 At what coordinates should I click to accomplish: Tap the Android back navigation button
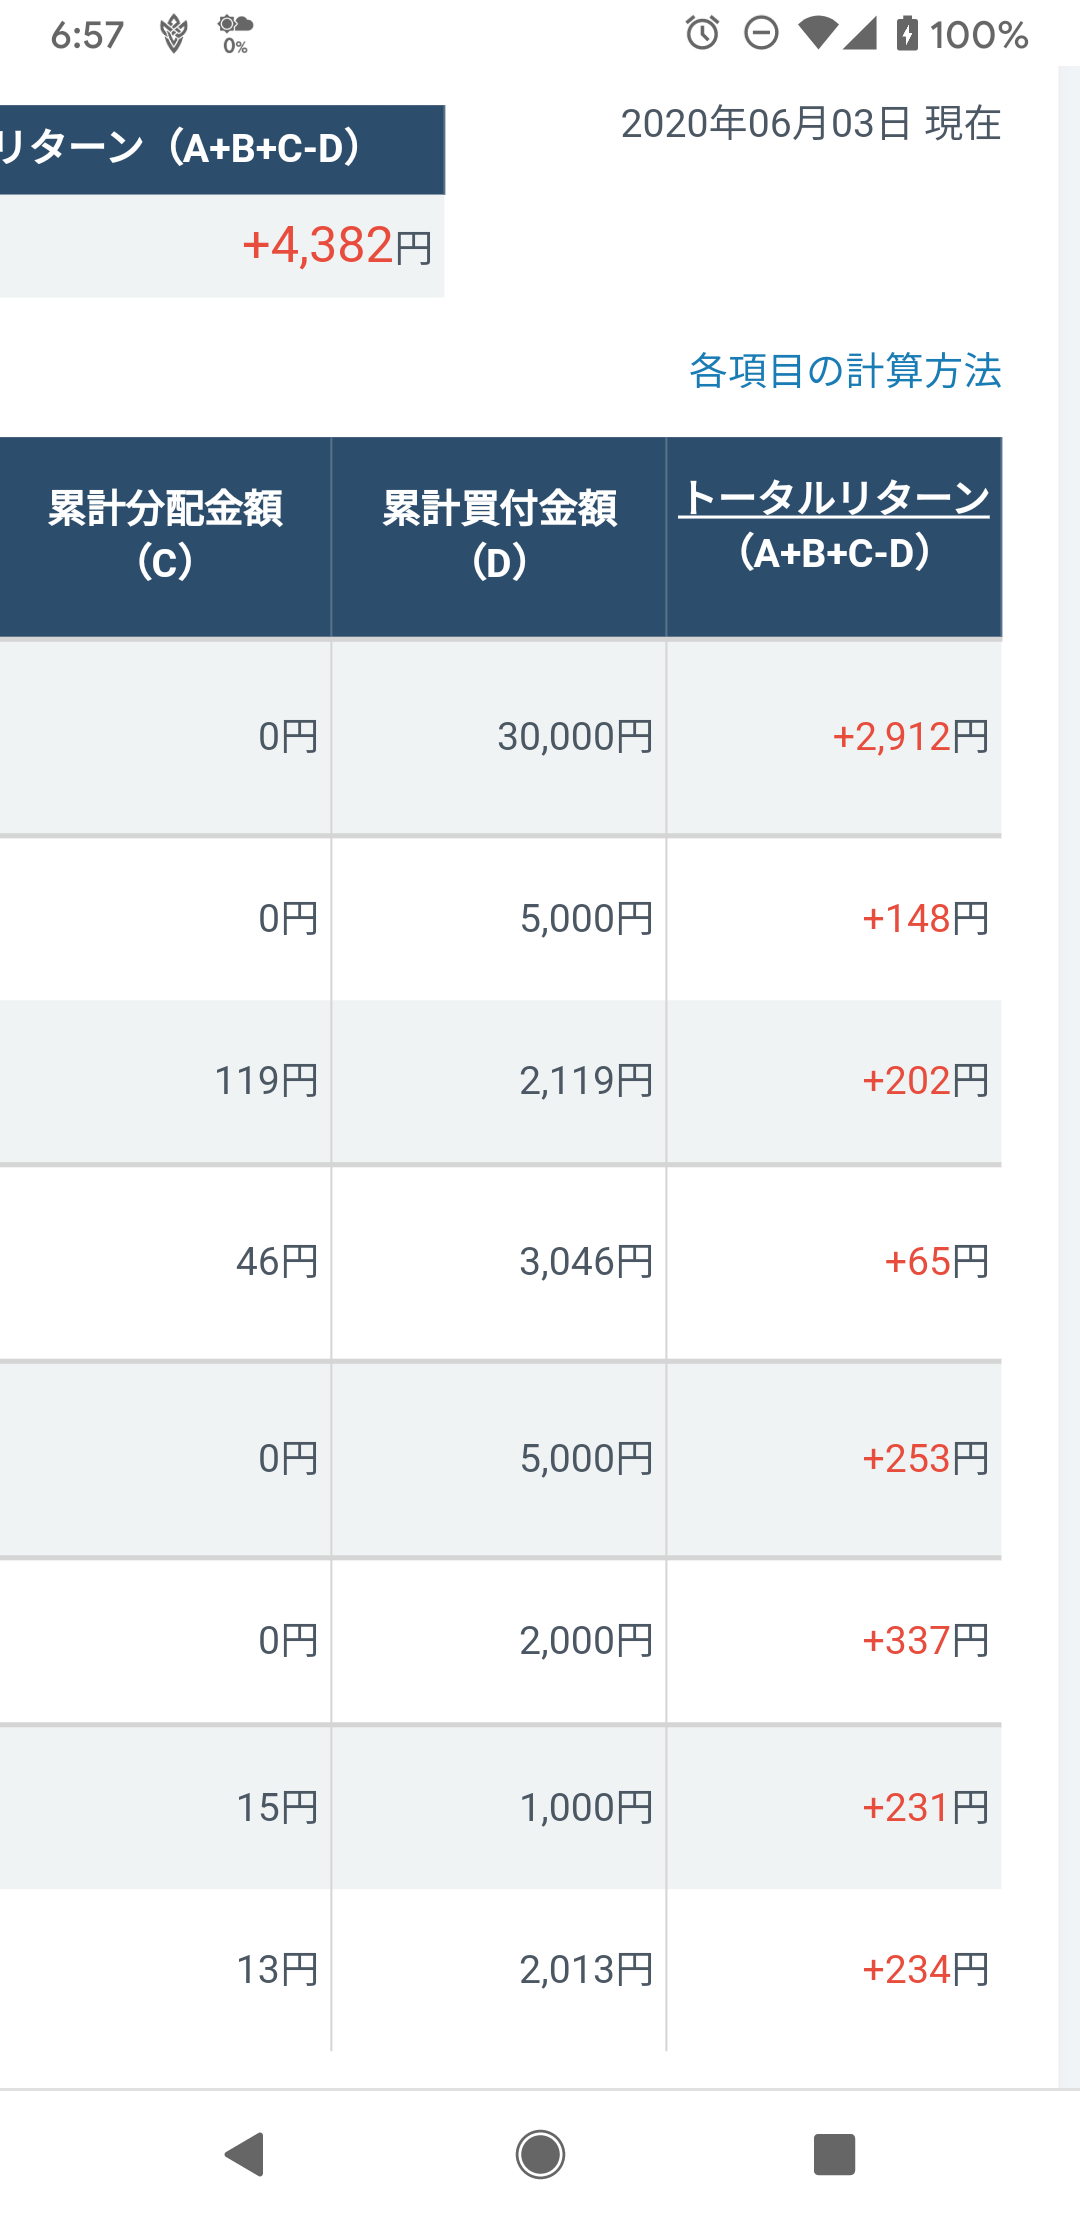click(x=245, y=2154)
